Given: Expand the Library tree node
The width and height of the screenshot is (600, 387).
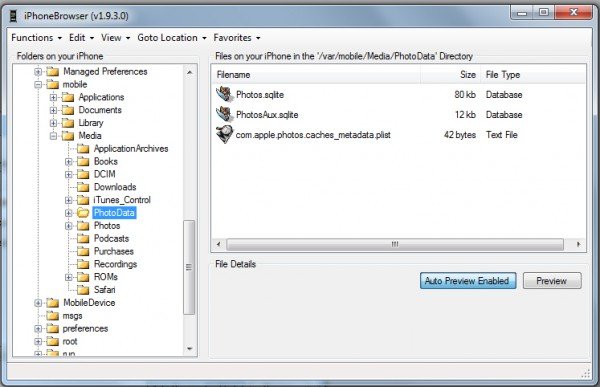Looking at the screenshot, I should pos(53,123).
